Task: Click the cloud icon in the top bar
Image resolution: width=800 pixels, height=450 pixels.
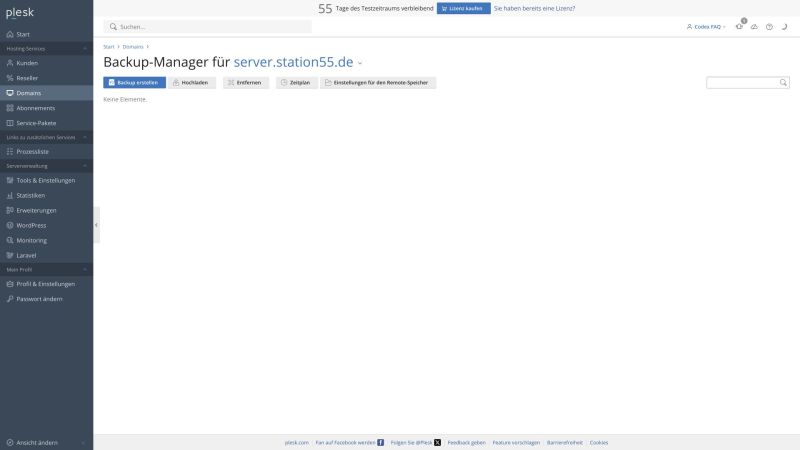Action: click(754, 27)
